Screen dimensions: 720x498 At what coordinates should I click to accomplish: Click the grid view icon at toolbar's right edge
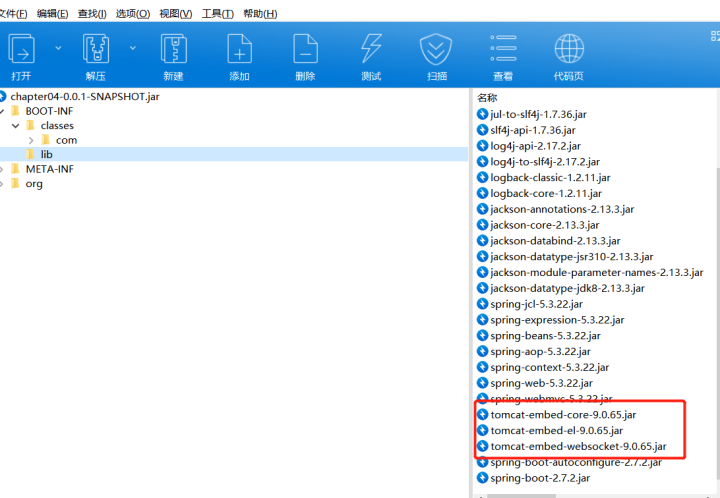coord(715,36)
